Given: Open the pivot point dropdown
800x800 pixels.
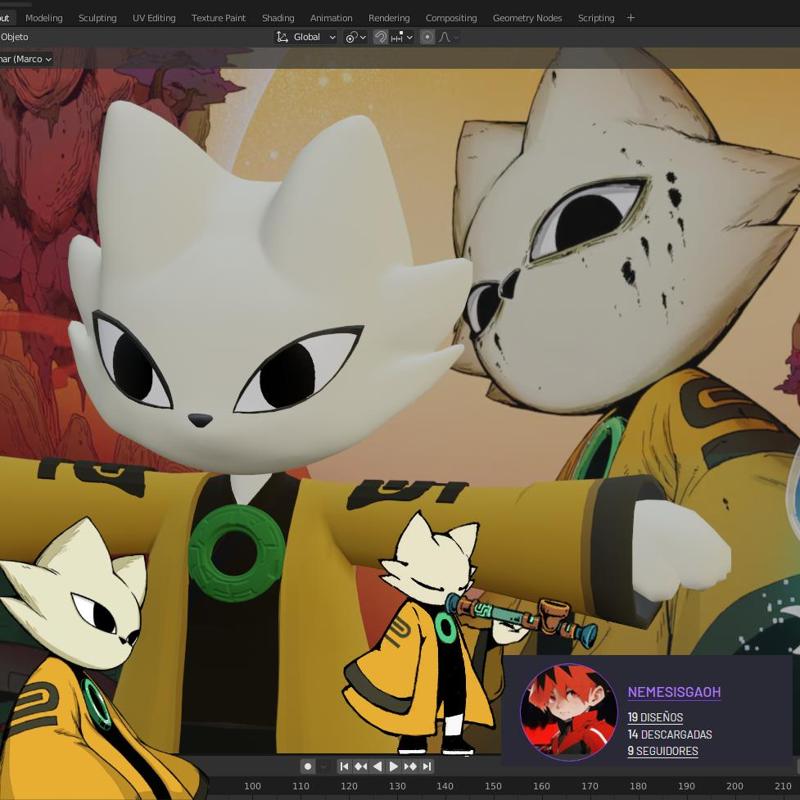Looking at the screenshot, I should point(355,37).
